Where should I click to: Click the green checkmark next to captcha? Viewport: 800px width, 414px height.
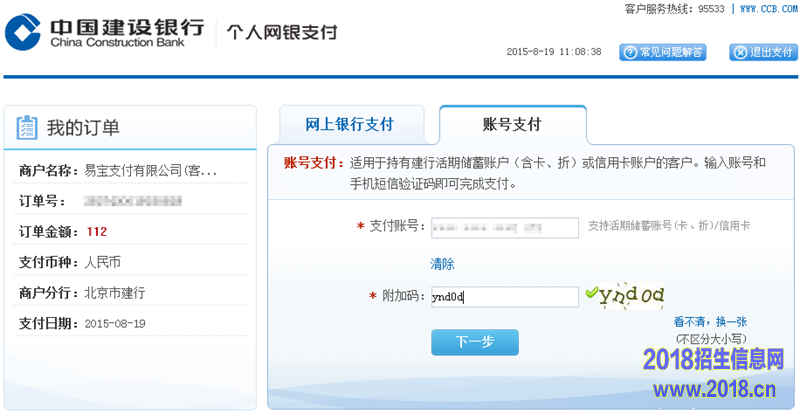(591, 293)
